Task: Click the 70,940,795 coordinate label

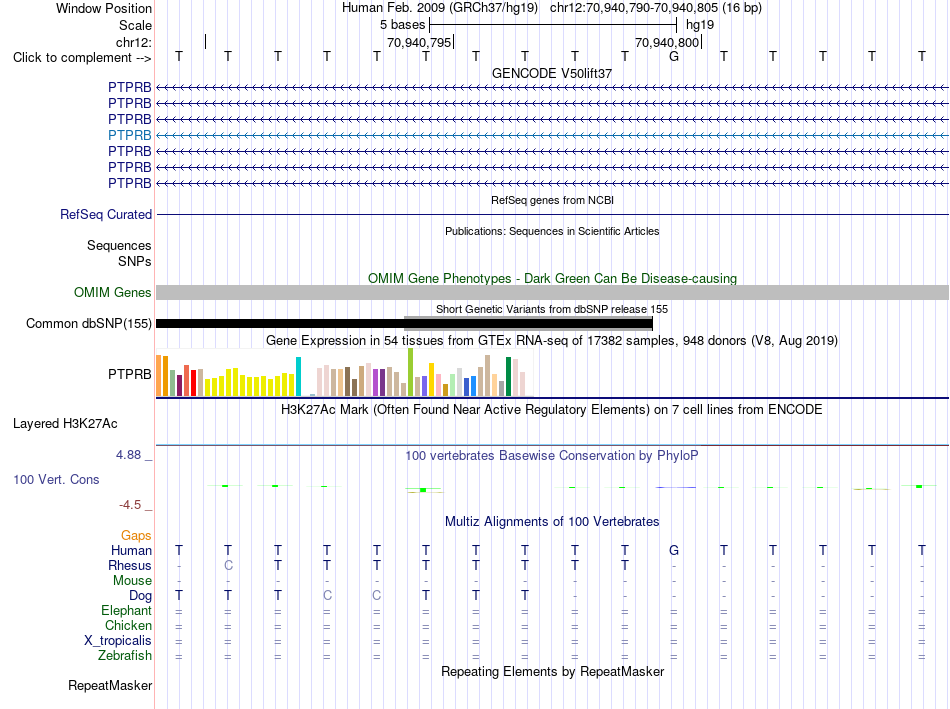Action: pos(419,42)
